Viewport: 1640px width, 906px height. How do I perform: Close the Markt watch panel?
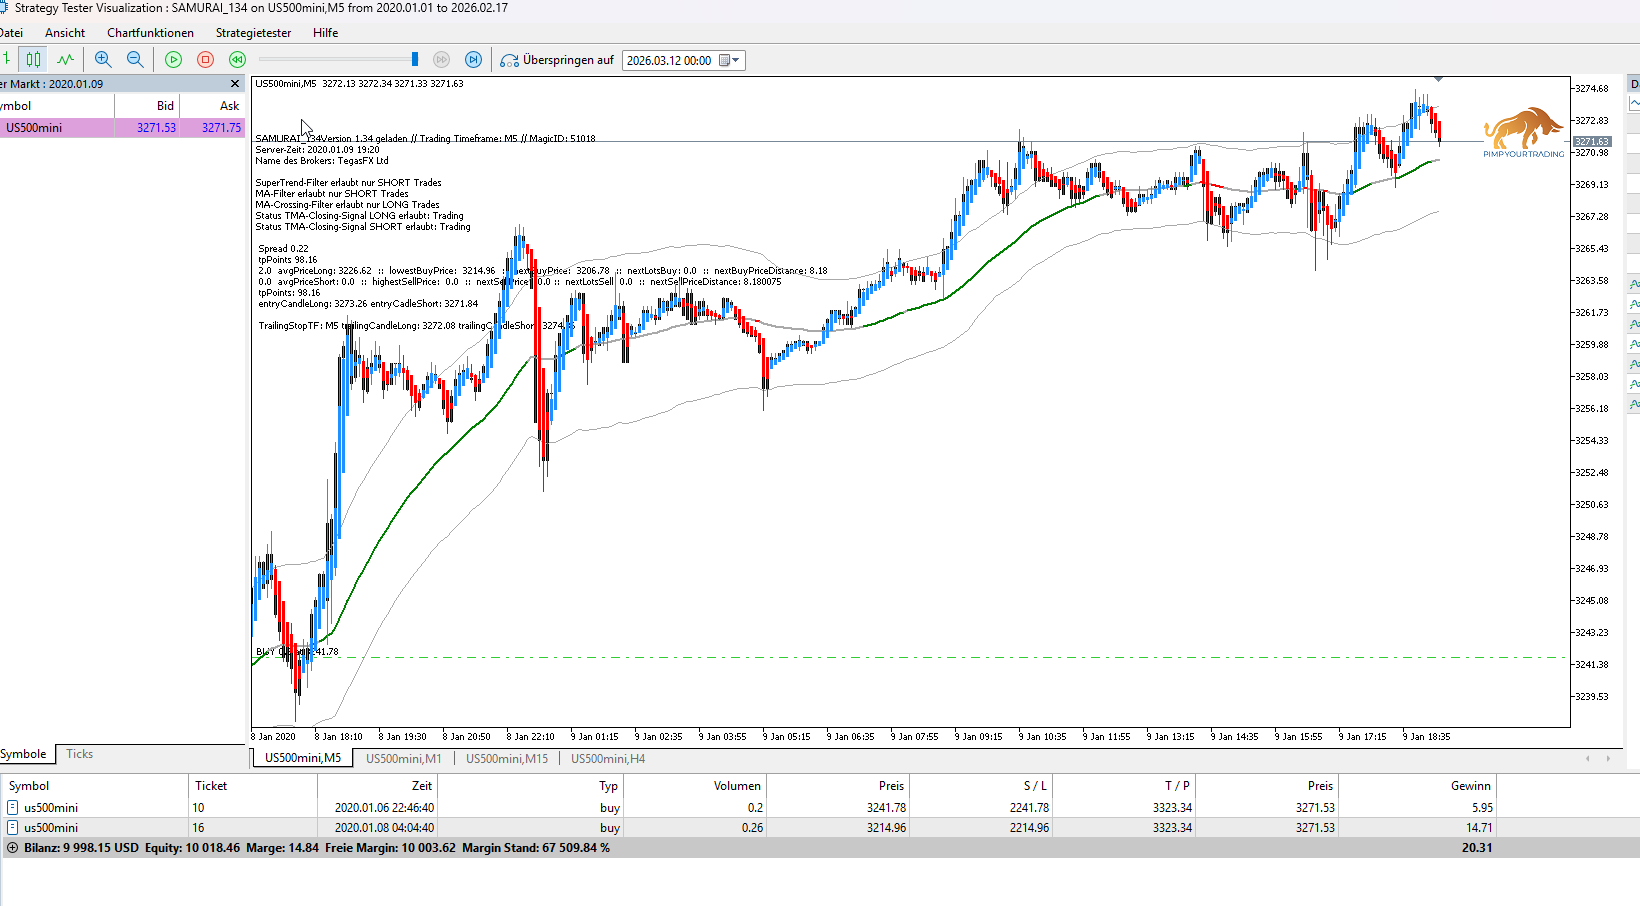pos(235,84)
